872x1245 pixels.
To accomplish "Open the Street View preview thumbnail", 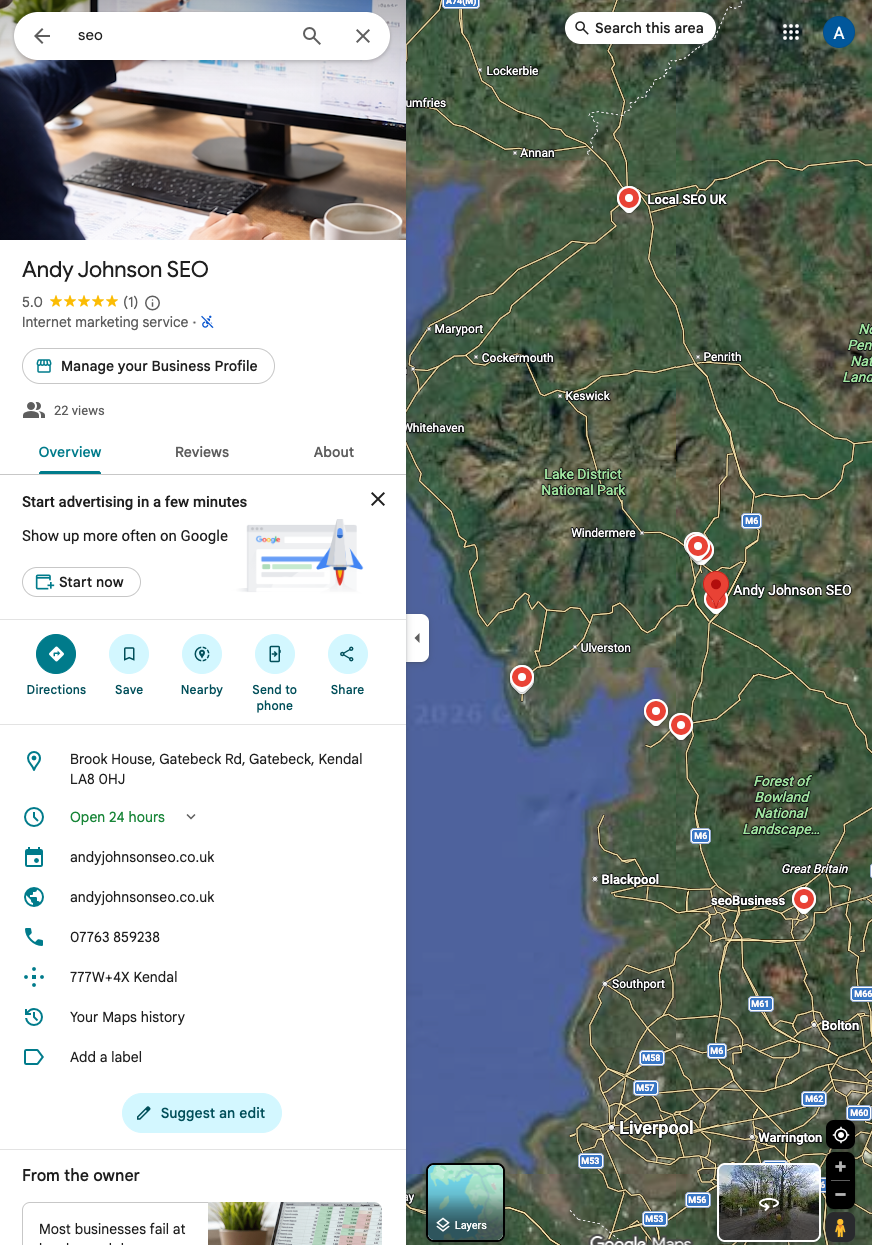I will 768,1202.
